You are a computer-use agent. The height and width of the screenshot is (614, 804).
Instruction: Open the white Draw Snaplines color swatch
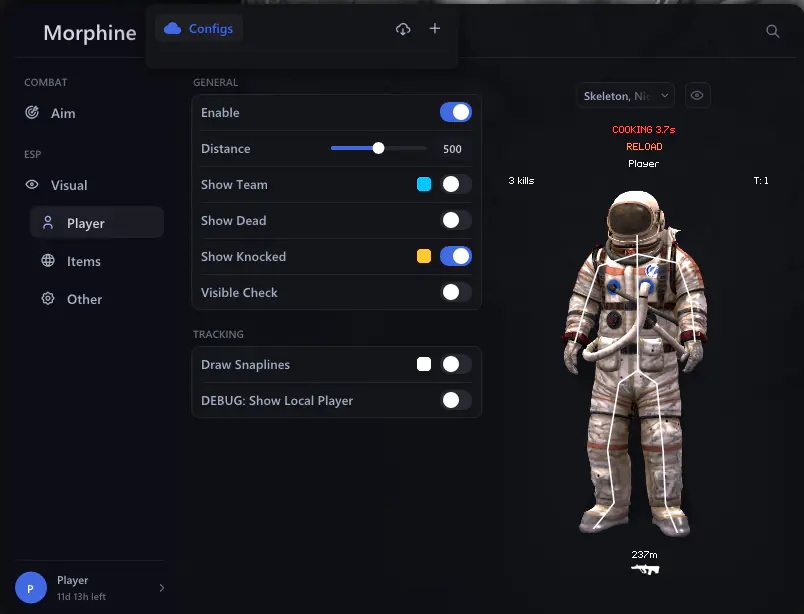pos(424,364)
